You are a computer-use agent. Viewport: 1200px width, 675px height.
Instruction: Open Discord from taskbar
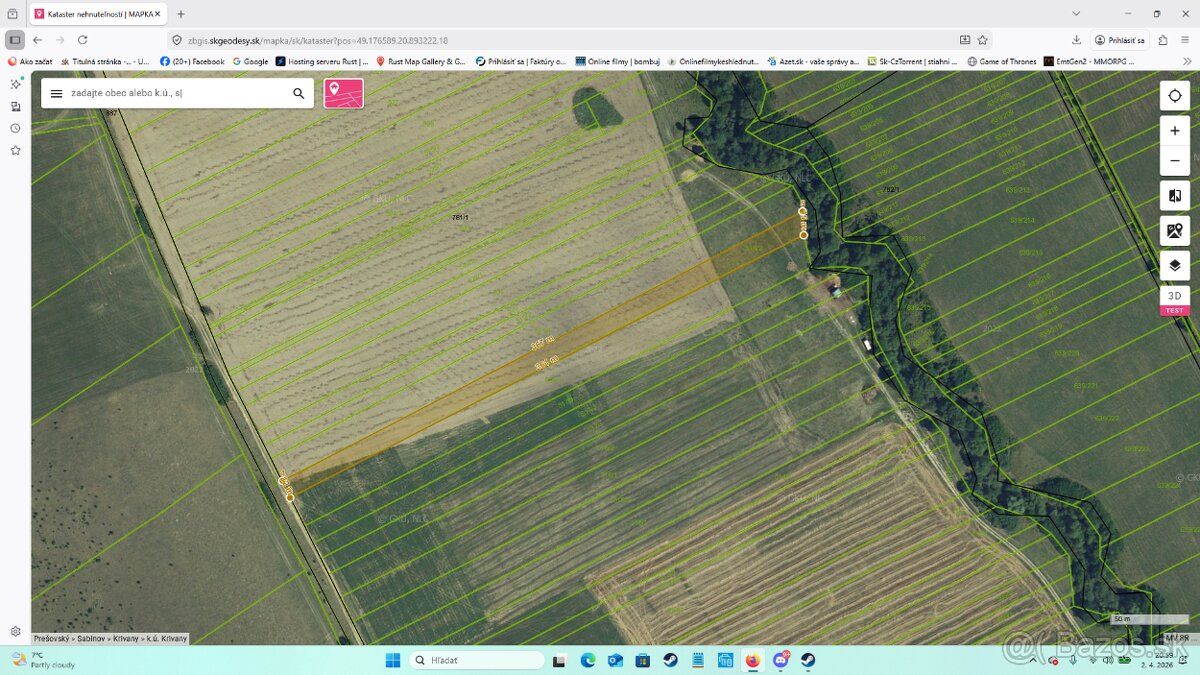780,659
